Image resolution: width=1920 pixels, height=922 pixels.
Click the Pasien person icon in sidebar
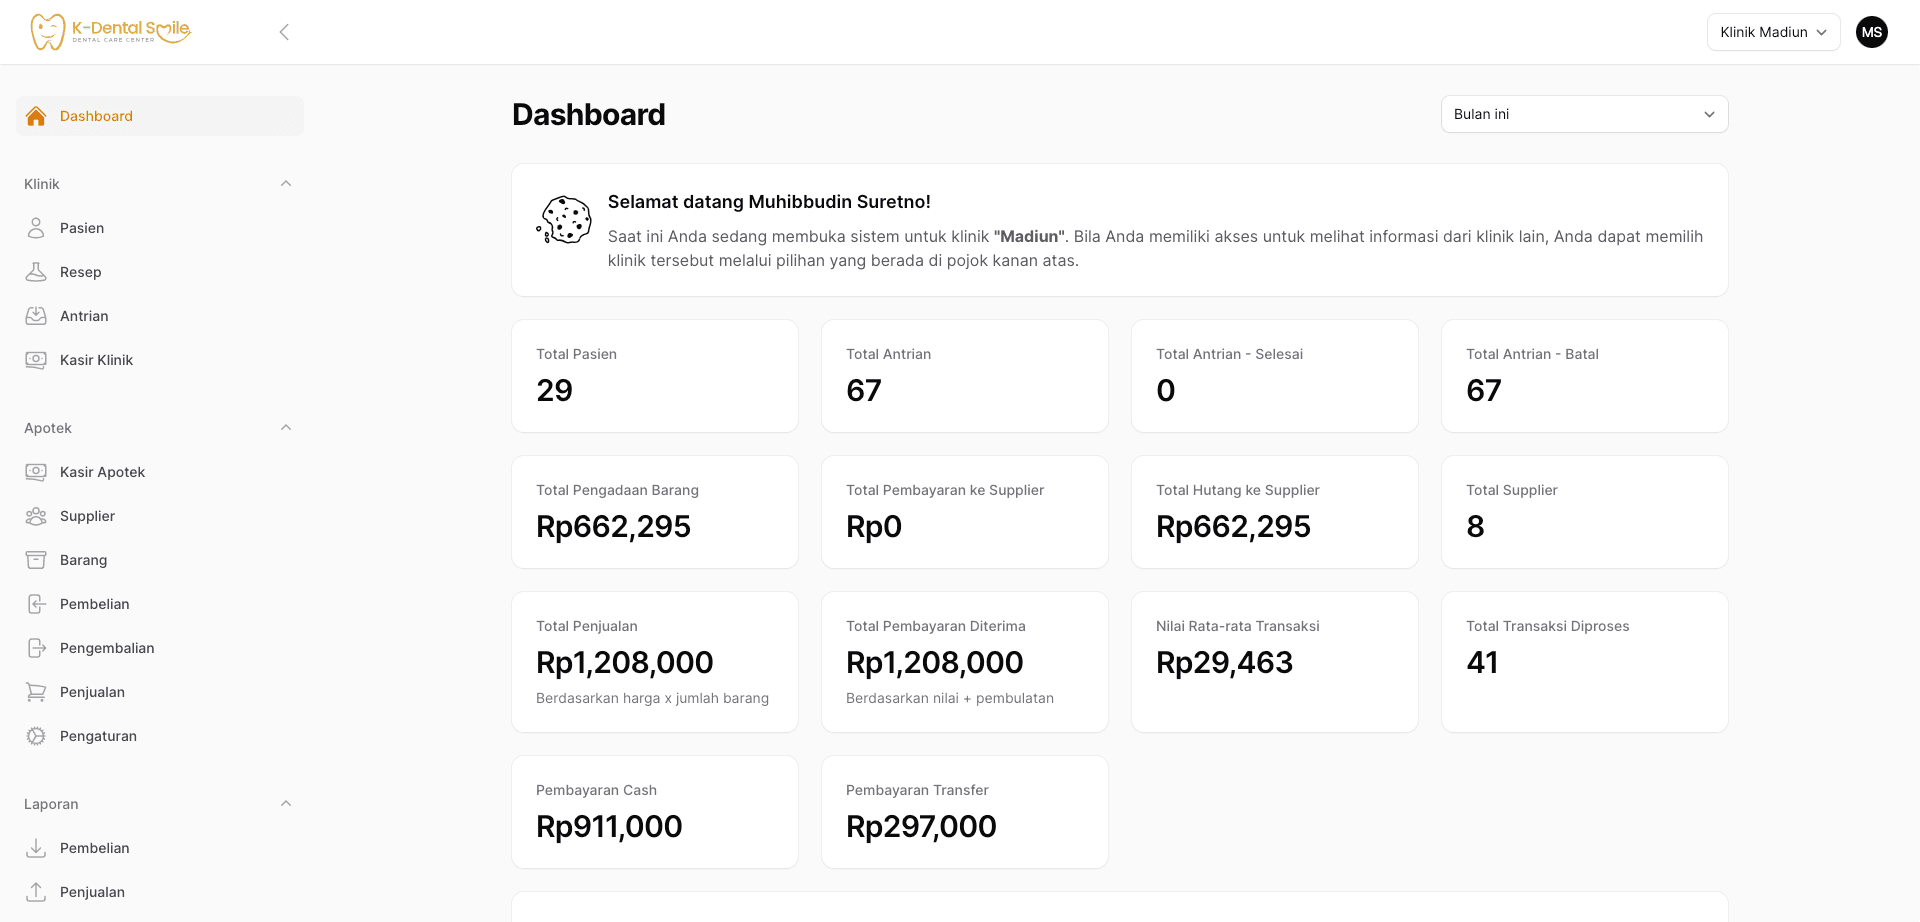(x=36, y=228)
